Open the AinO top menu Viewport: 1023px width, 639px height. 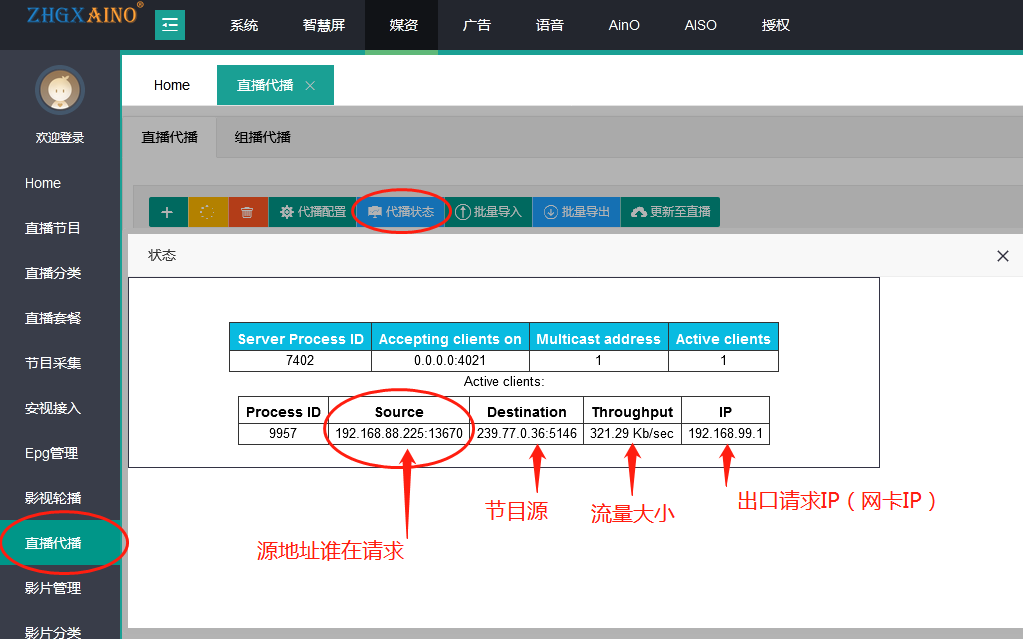624,25
